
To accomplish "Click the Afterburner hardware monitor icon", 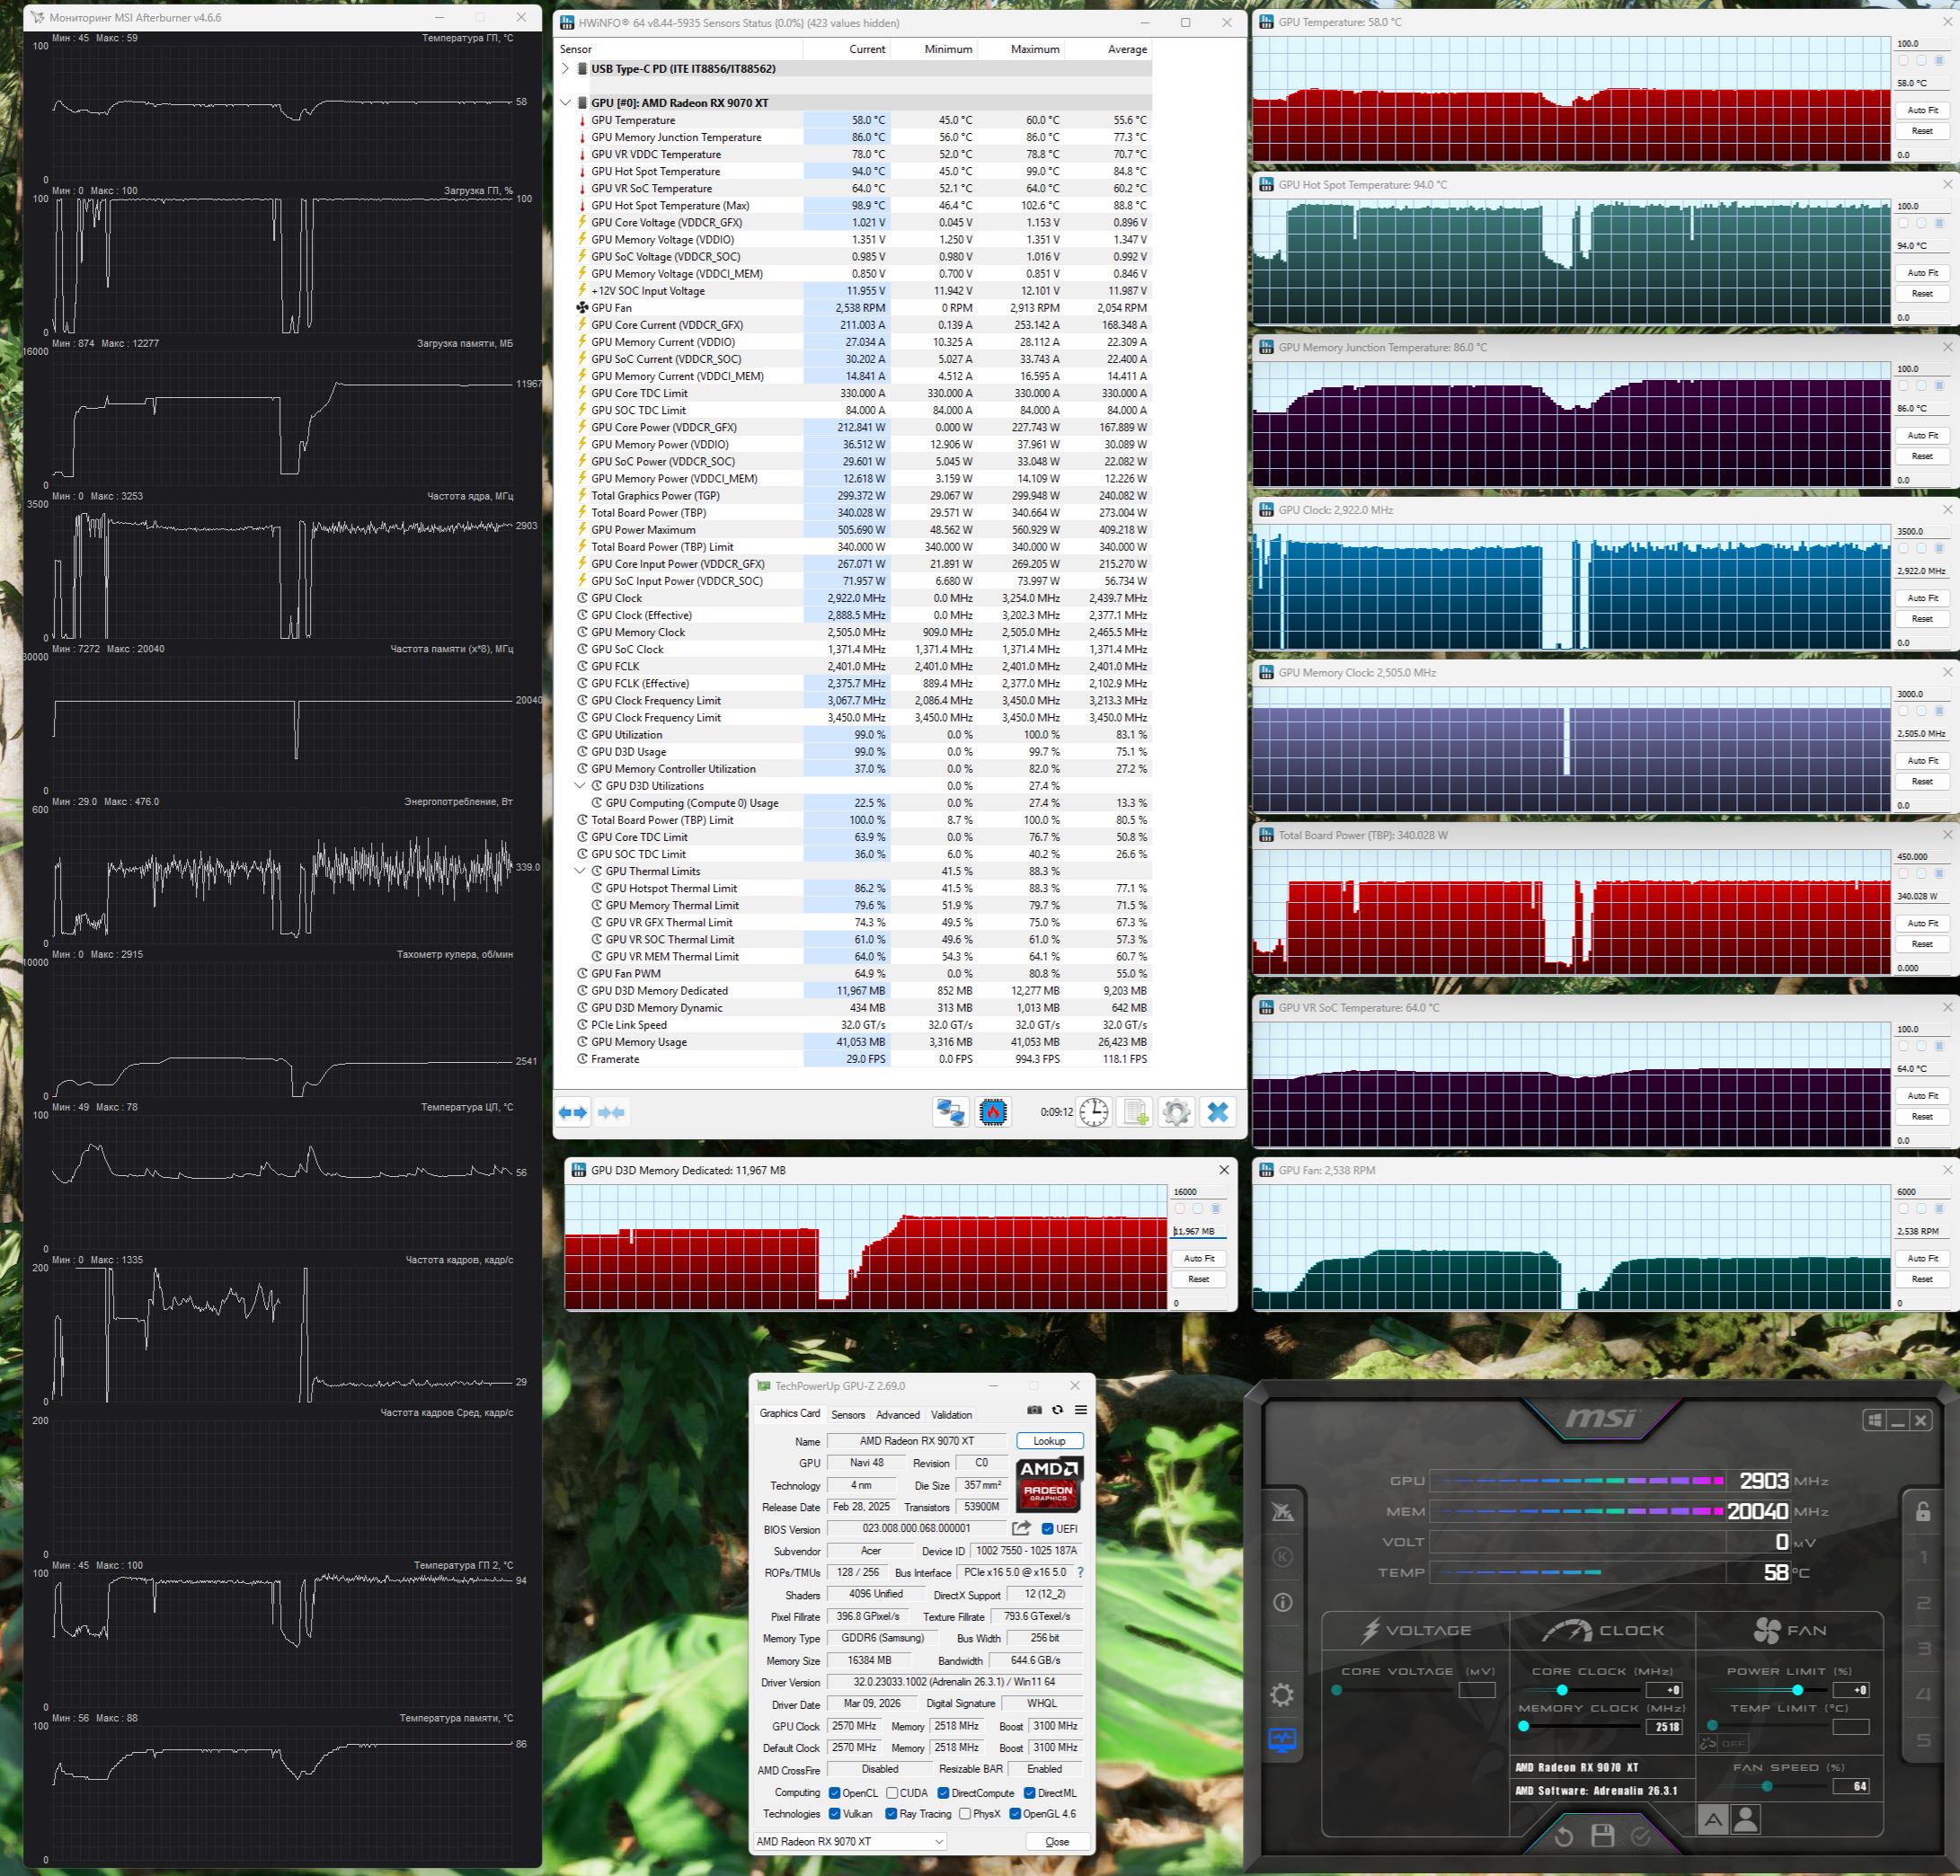I will 1281,1740.
